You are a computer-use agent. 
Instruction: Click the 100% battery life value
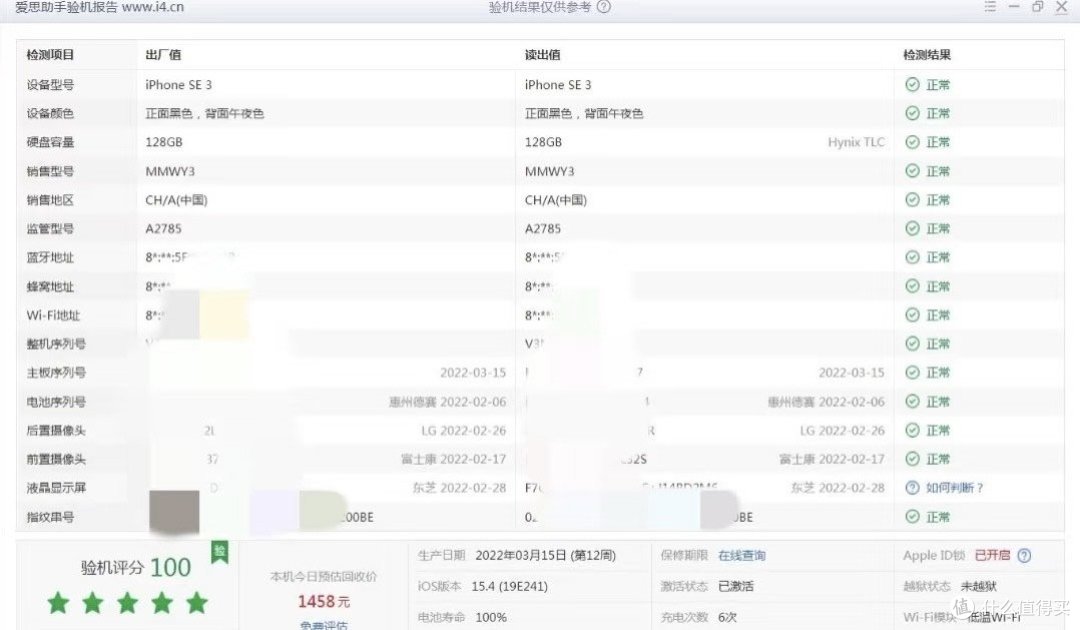point(491,618)
